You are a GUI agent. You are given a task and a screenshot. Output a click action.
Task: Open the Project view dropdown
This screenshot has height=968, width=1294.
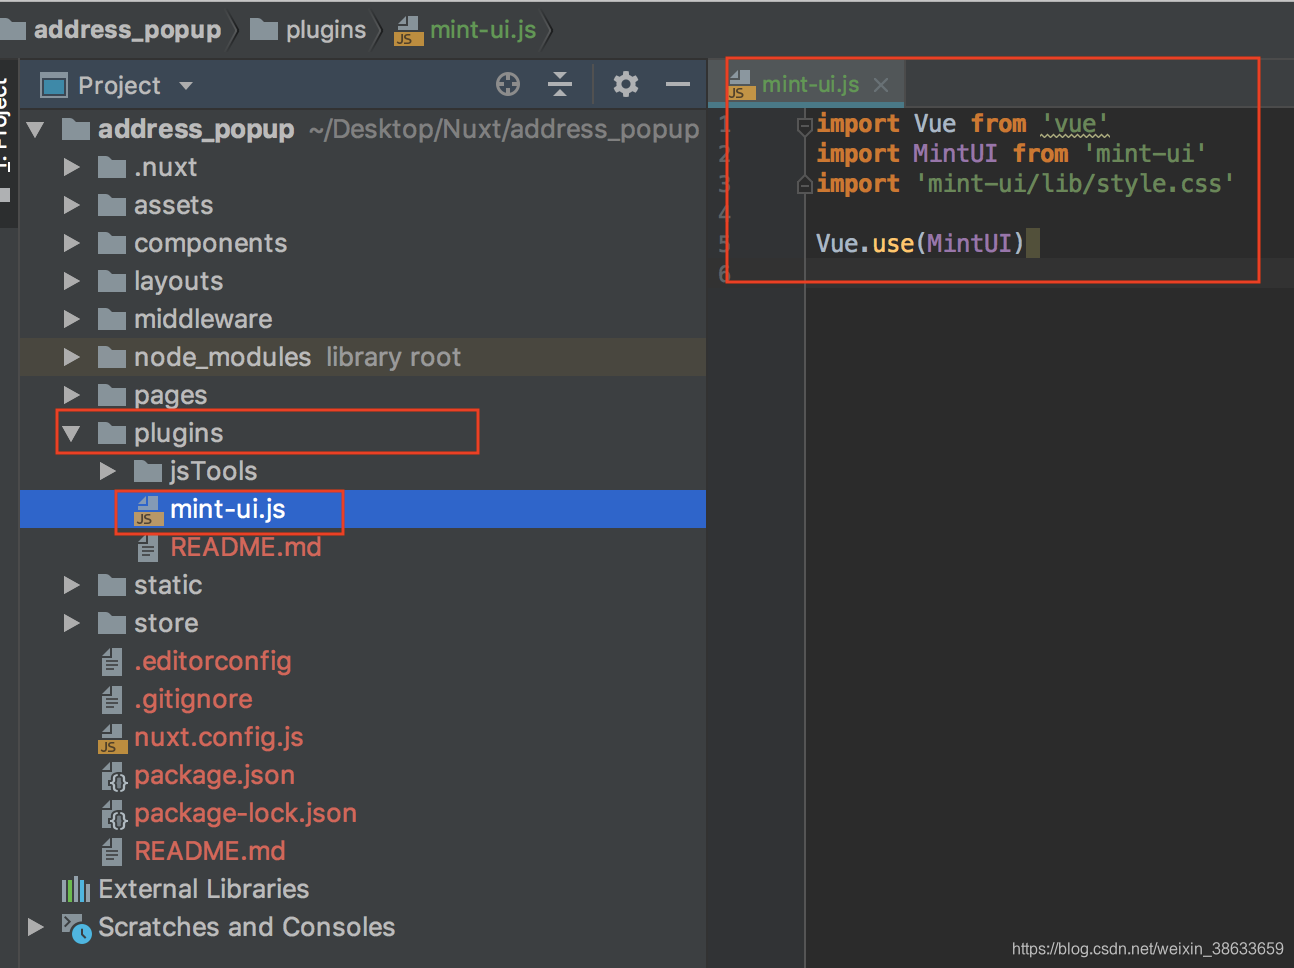tap(186, 86)
